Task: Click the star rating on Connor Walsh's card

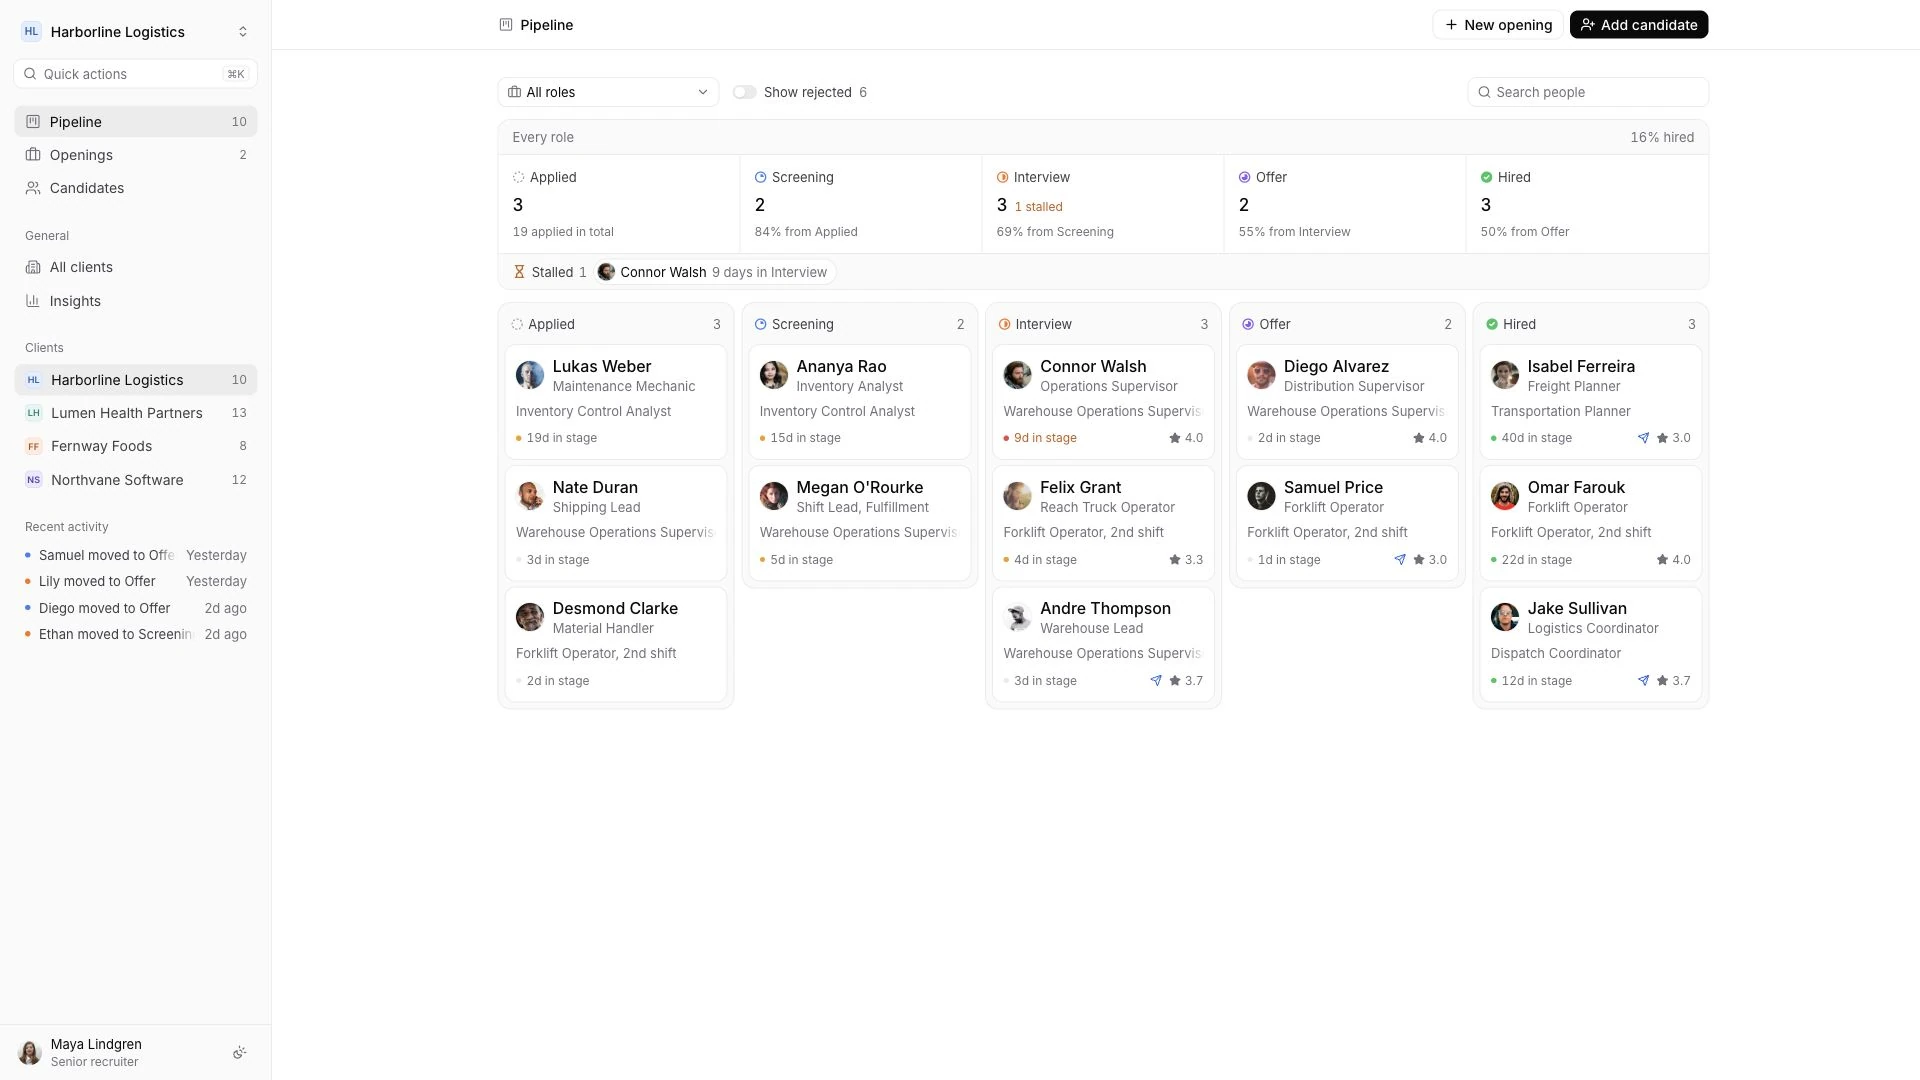Action: pos(1186,438)
